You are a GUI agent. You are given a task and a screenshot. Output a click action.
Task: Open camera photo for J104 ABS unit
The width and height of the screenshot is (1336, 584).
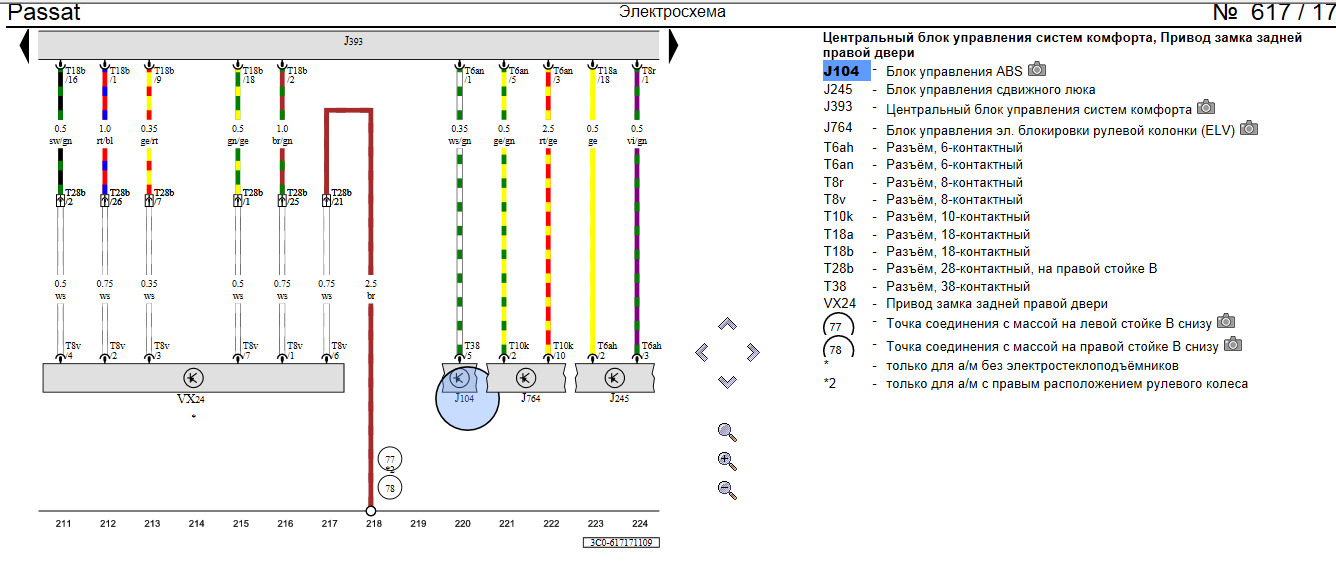(x=1038, y=70)
